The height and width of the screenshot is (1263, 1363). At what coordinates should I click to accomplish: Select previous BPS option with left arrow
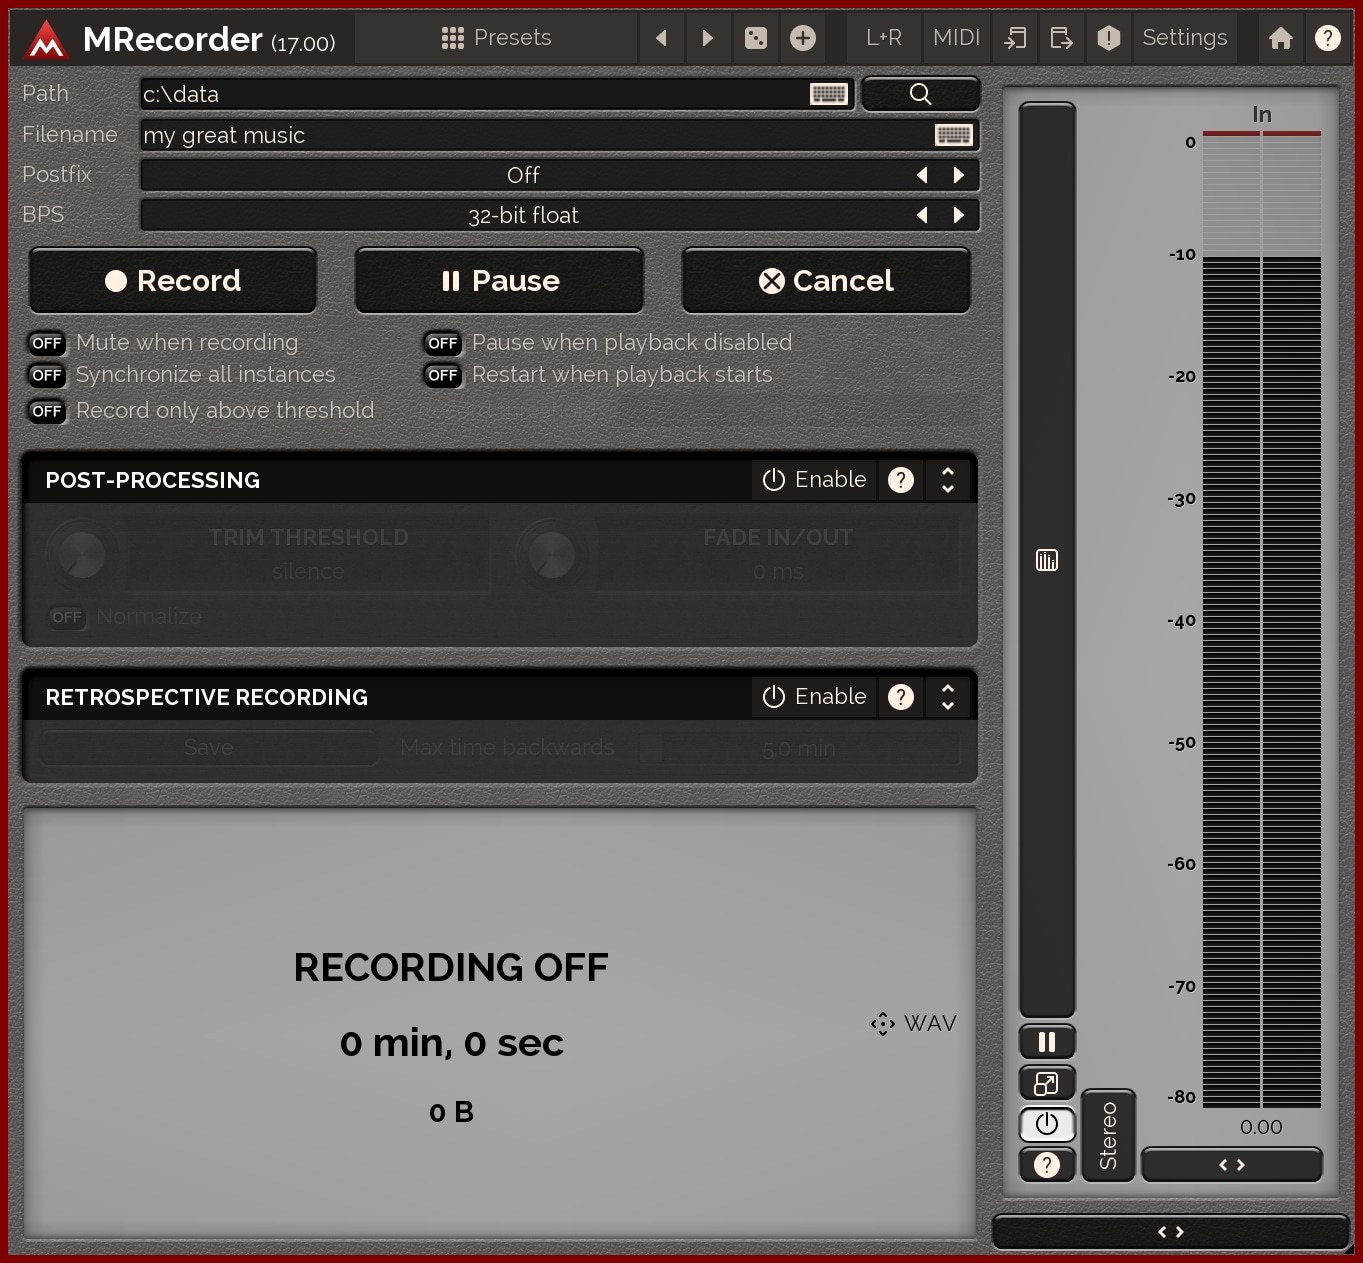point(922,215)
